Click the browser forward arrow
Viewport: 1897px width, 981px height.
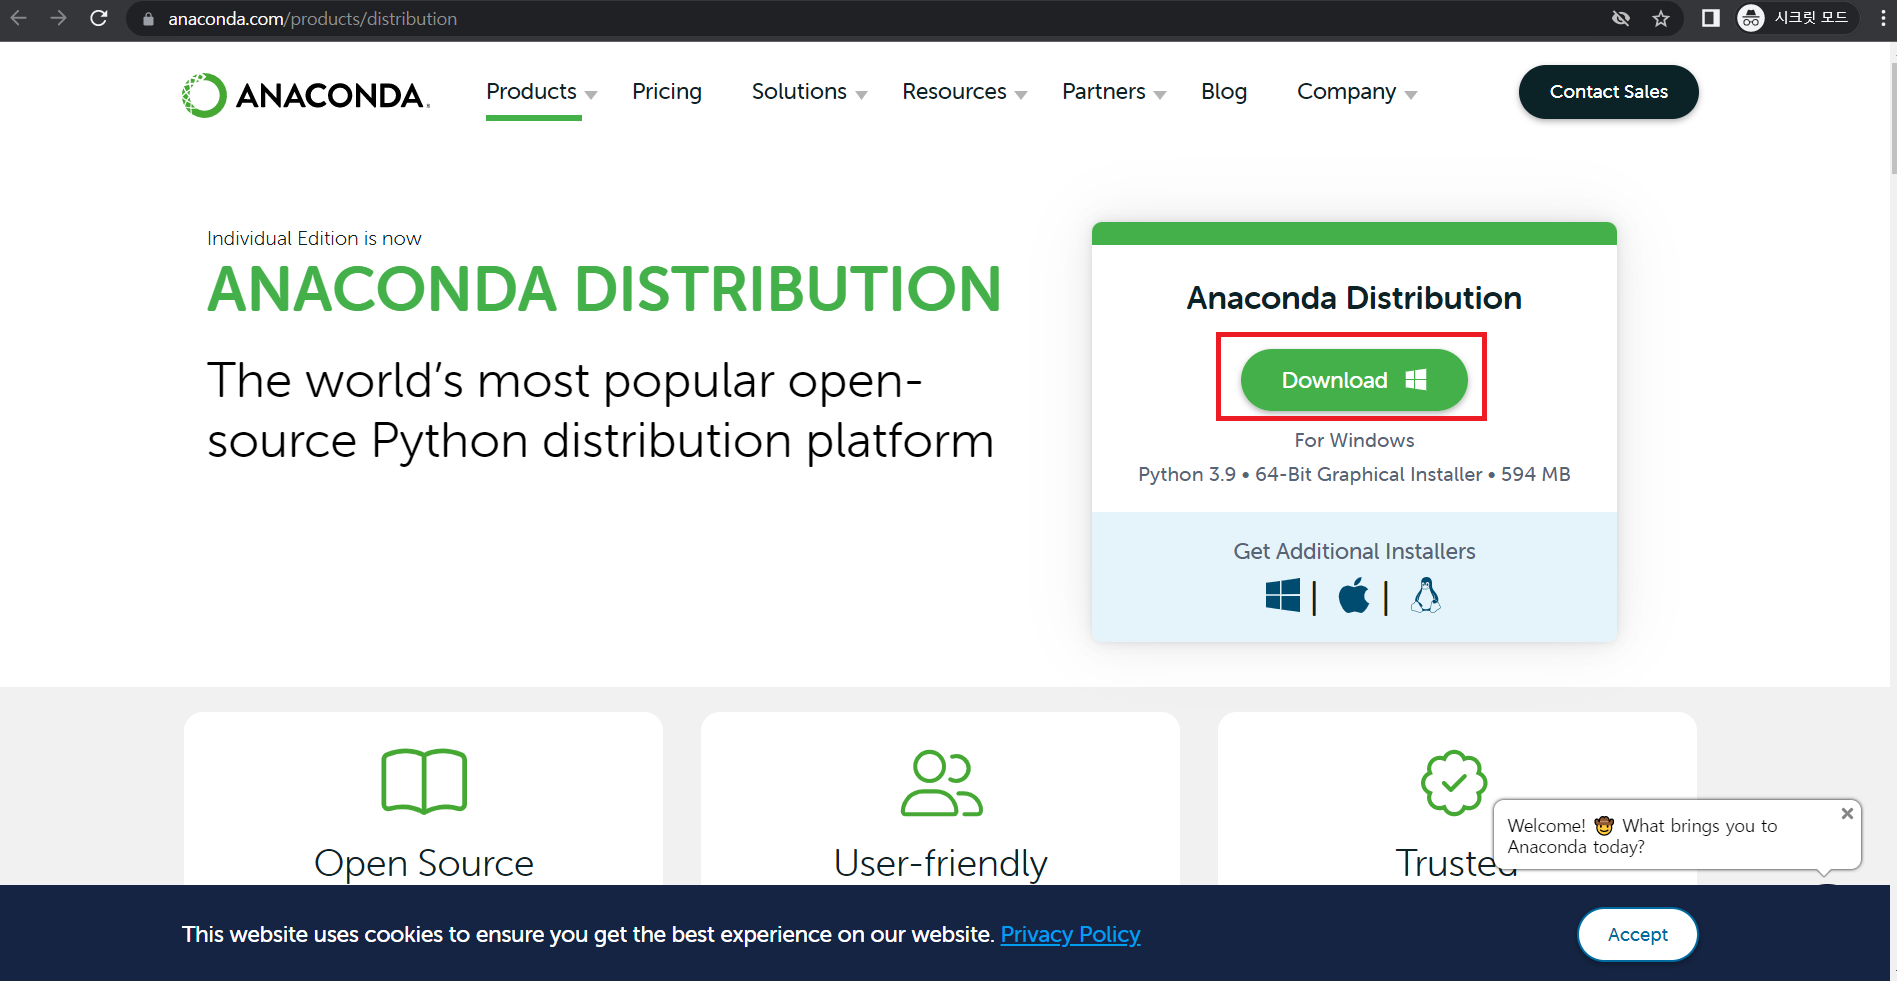58,18
